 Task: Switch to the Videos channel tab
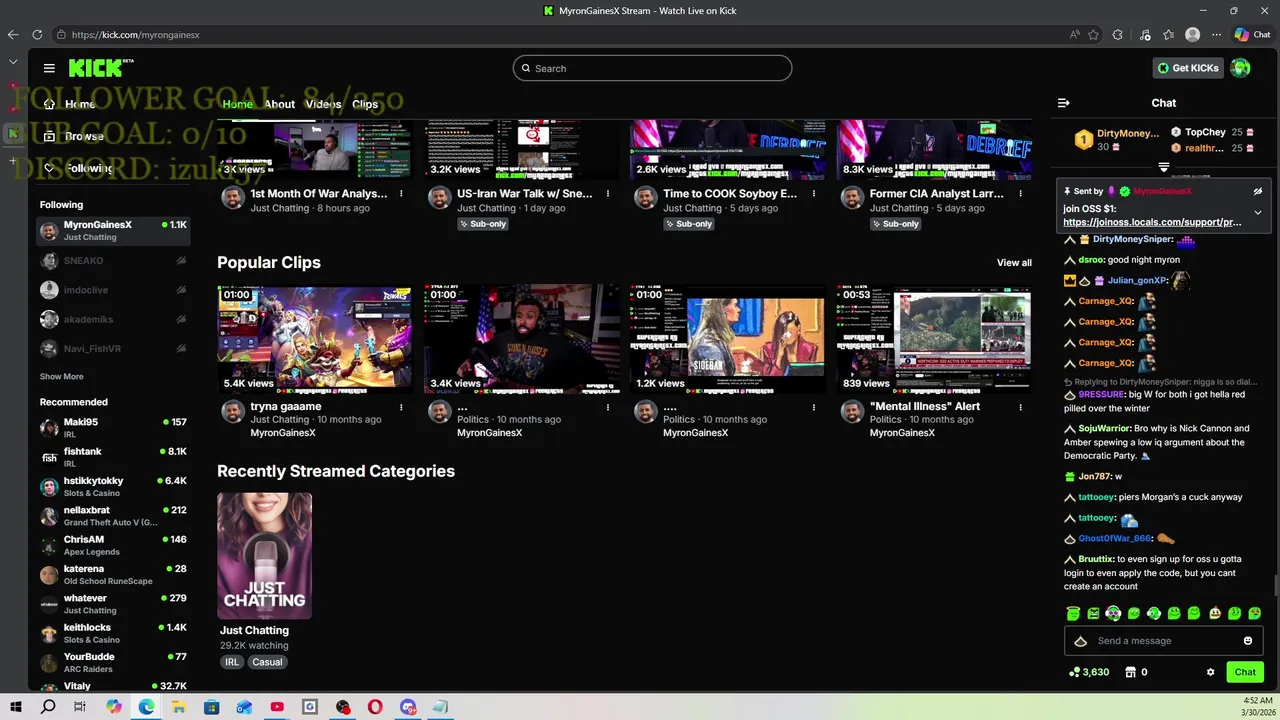323,104
